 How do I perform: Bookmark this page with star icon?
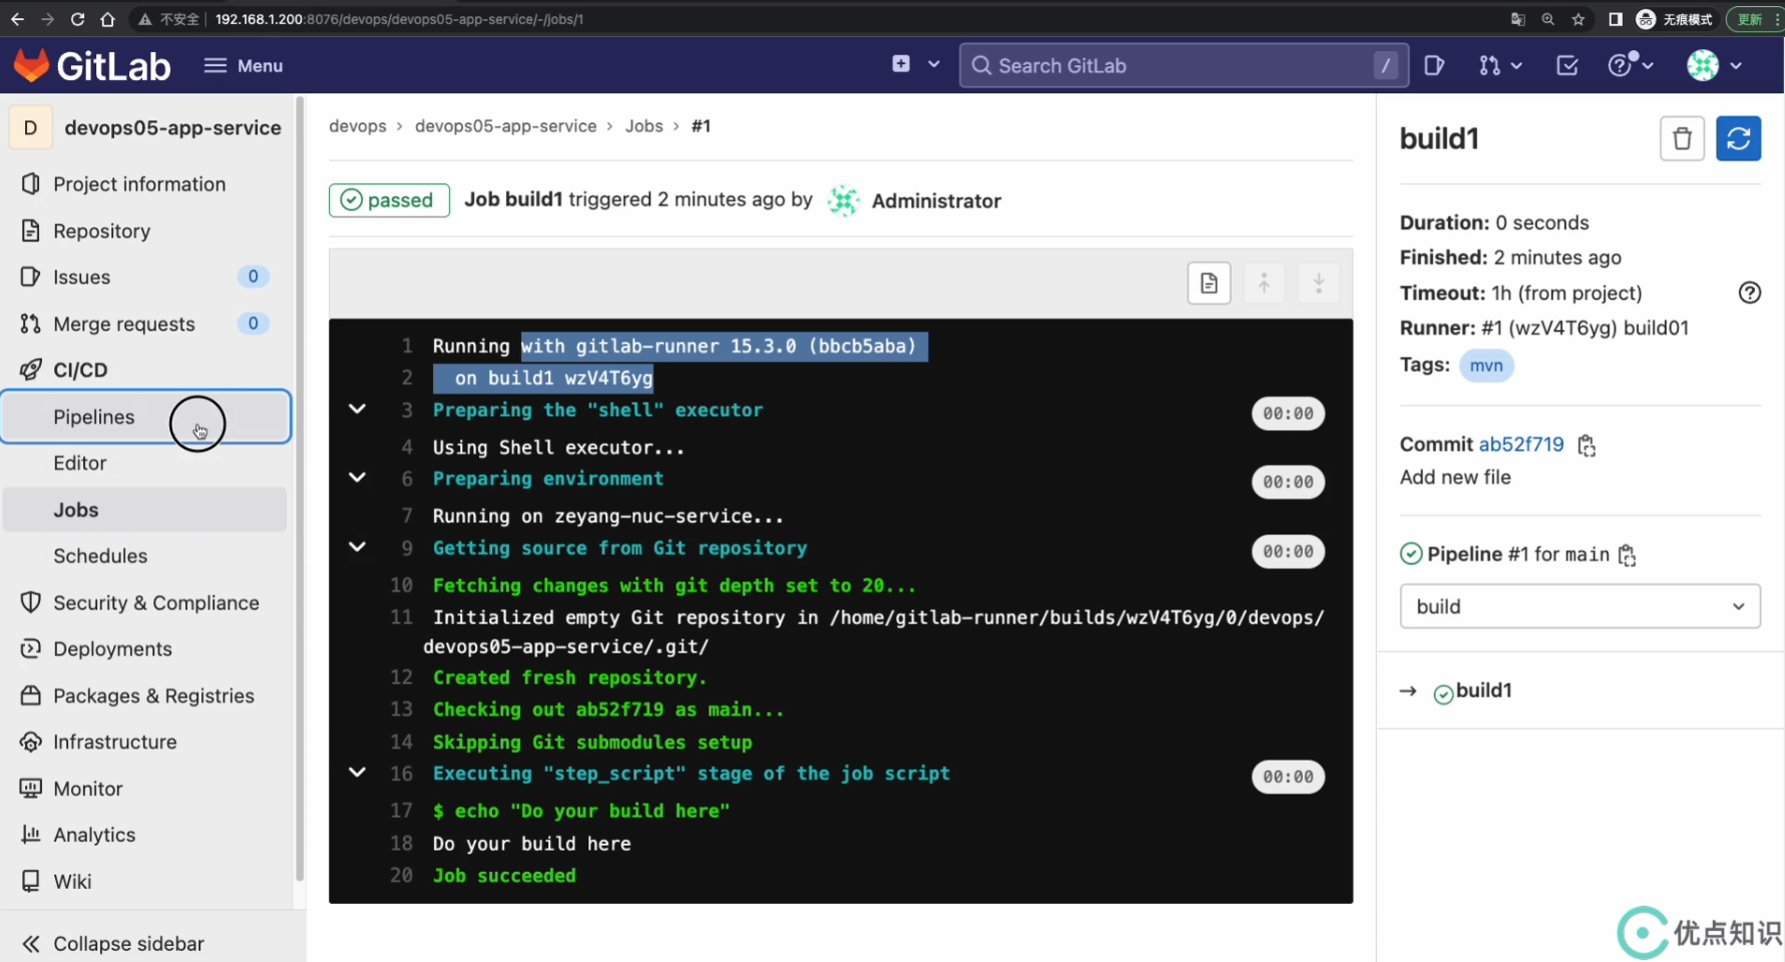point(1578,19)
